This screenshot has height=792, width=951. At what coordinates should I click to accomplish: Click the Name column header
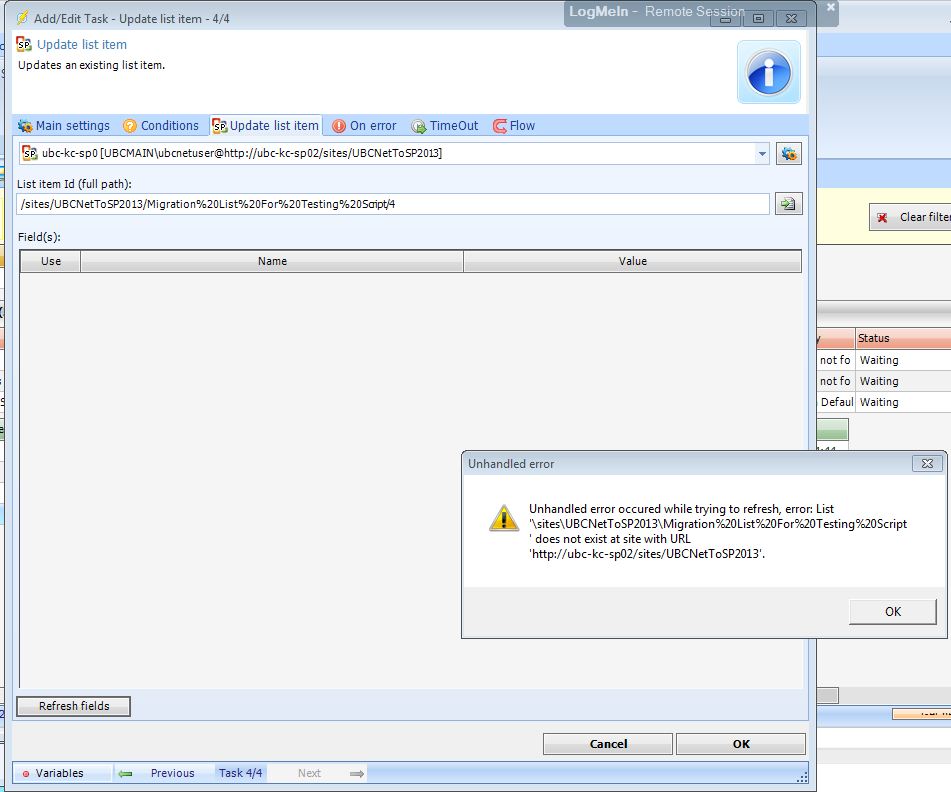272,261
